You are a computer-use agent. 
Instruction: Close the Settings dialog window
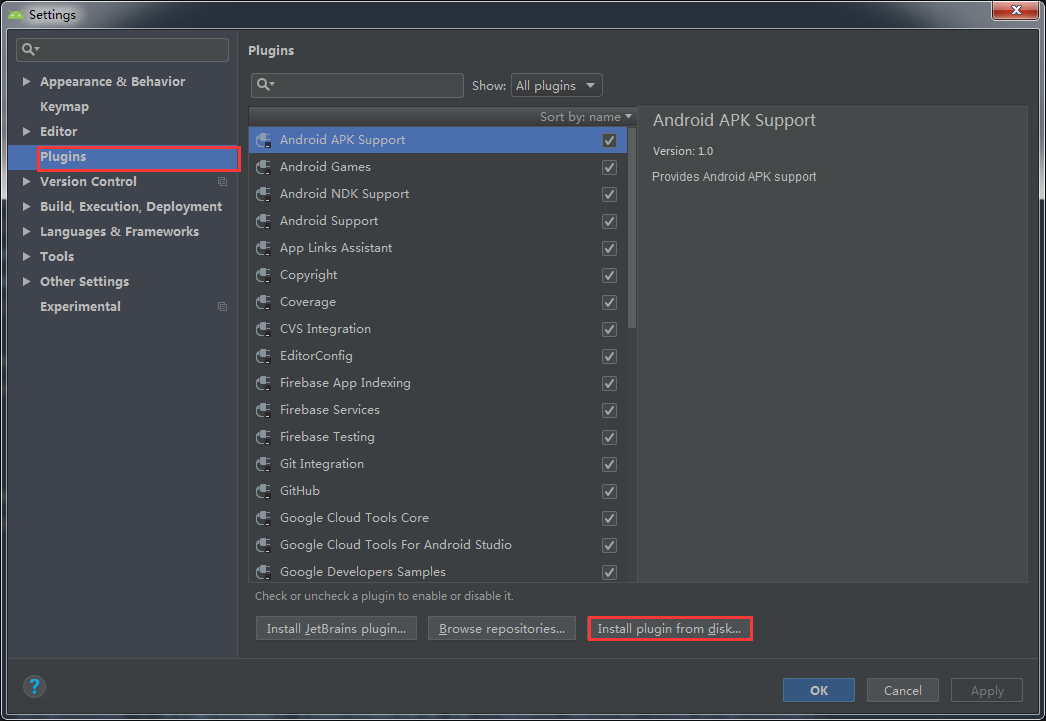1015,10
